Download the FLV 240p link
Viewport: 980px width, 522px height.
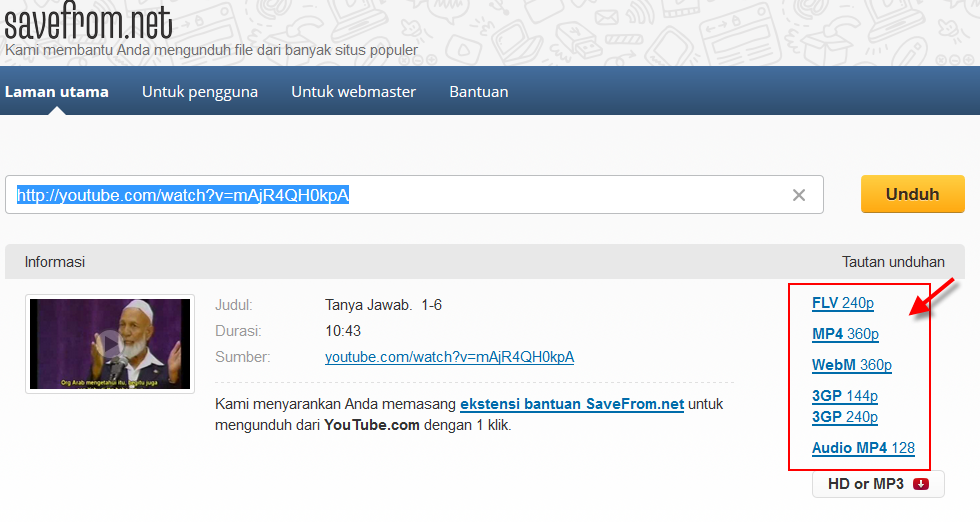click(842, 303)
